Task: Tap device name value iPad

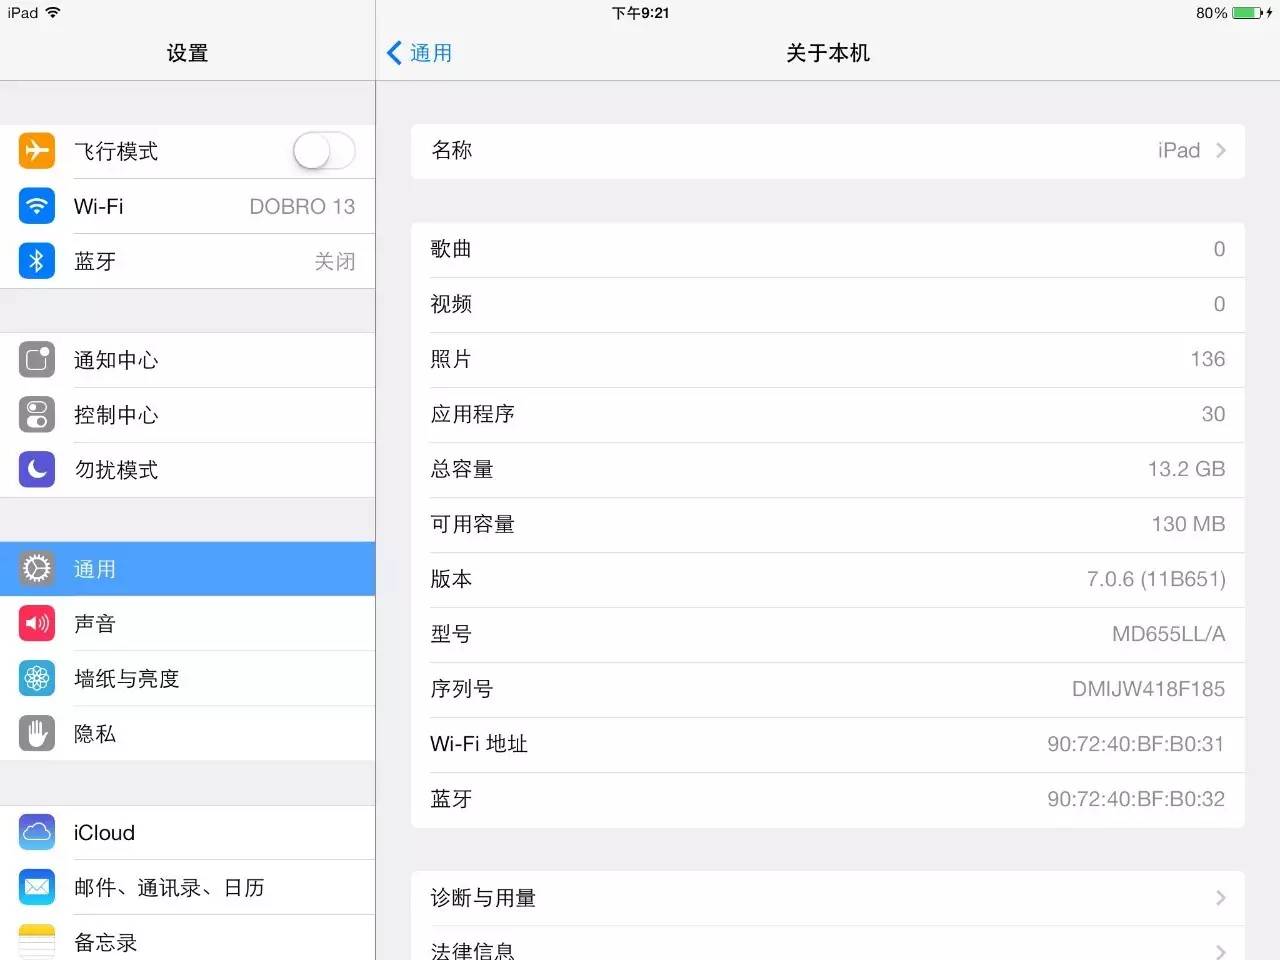Action: tap(1178, 151)
